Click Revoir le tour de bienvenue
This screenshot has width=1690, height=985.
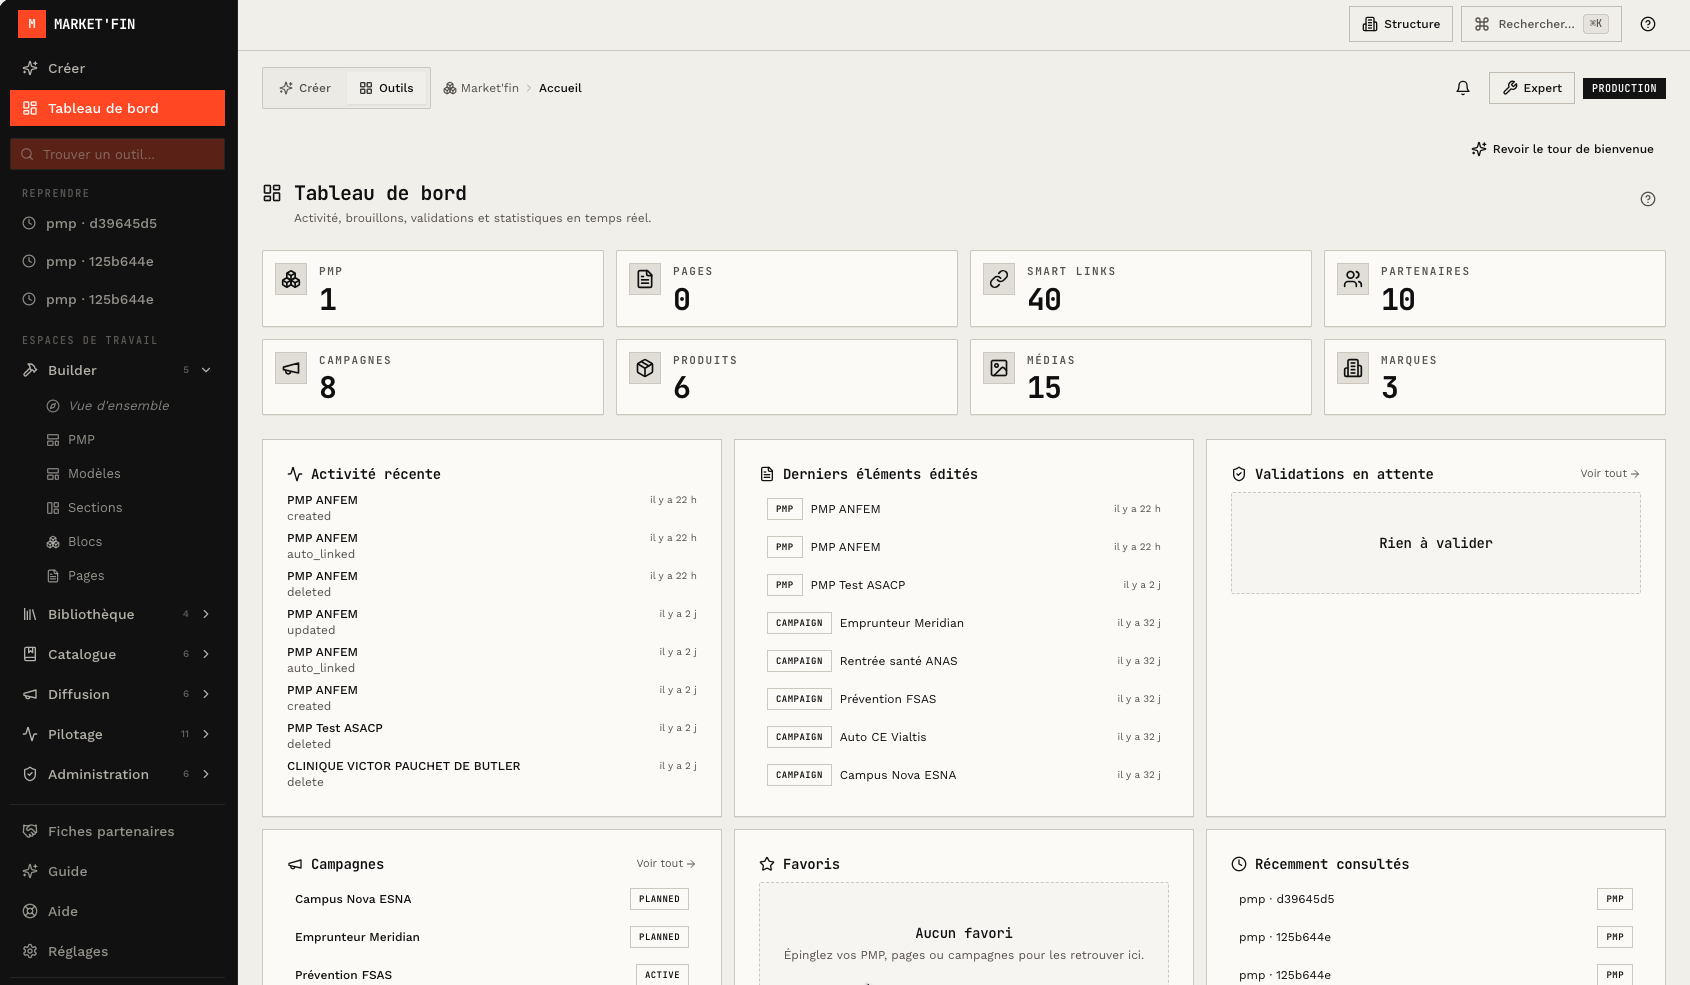click(x=1562, y=149)
